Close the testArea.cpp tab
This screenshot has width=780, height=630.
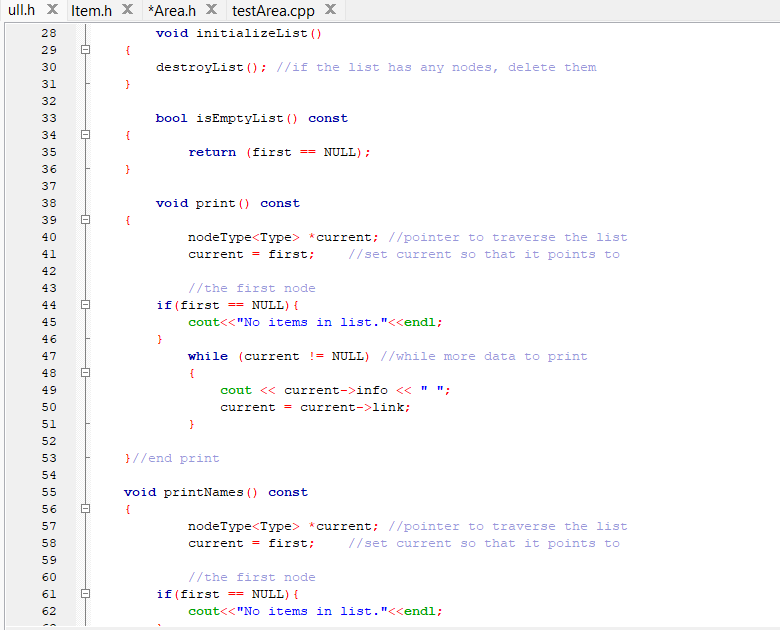(x=330, y=9)
